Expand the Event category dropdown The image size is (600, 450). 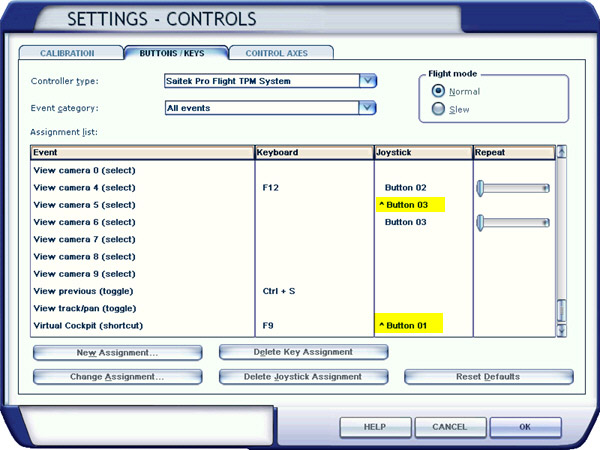(368, 108)
